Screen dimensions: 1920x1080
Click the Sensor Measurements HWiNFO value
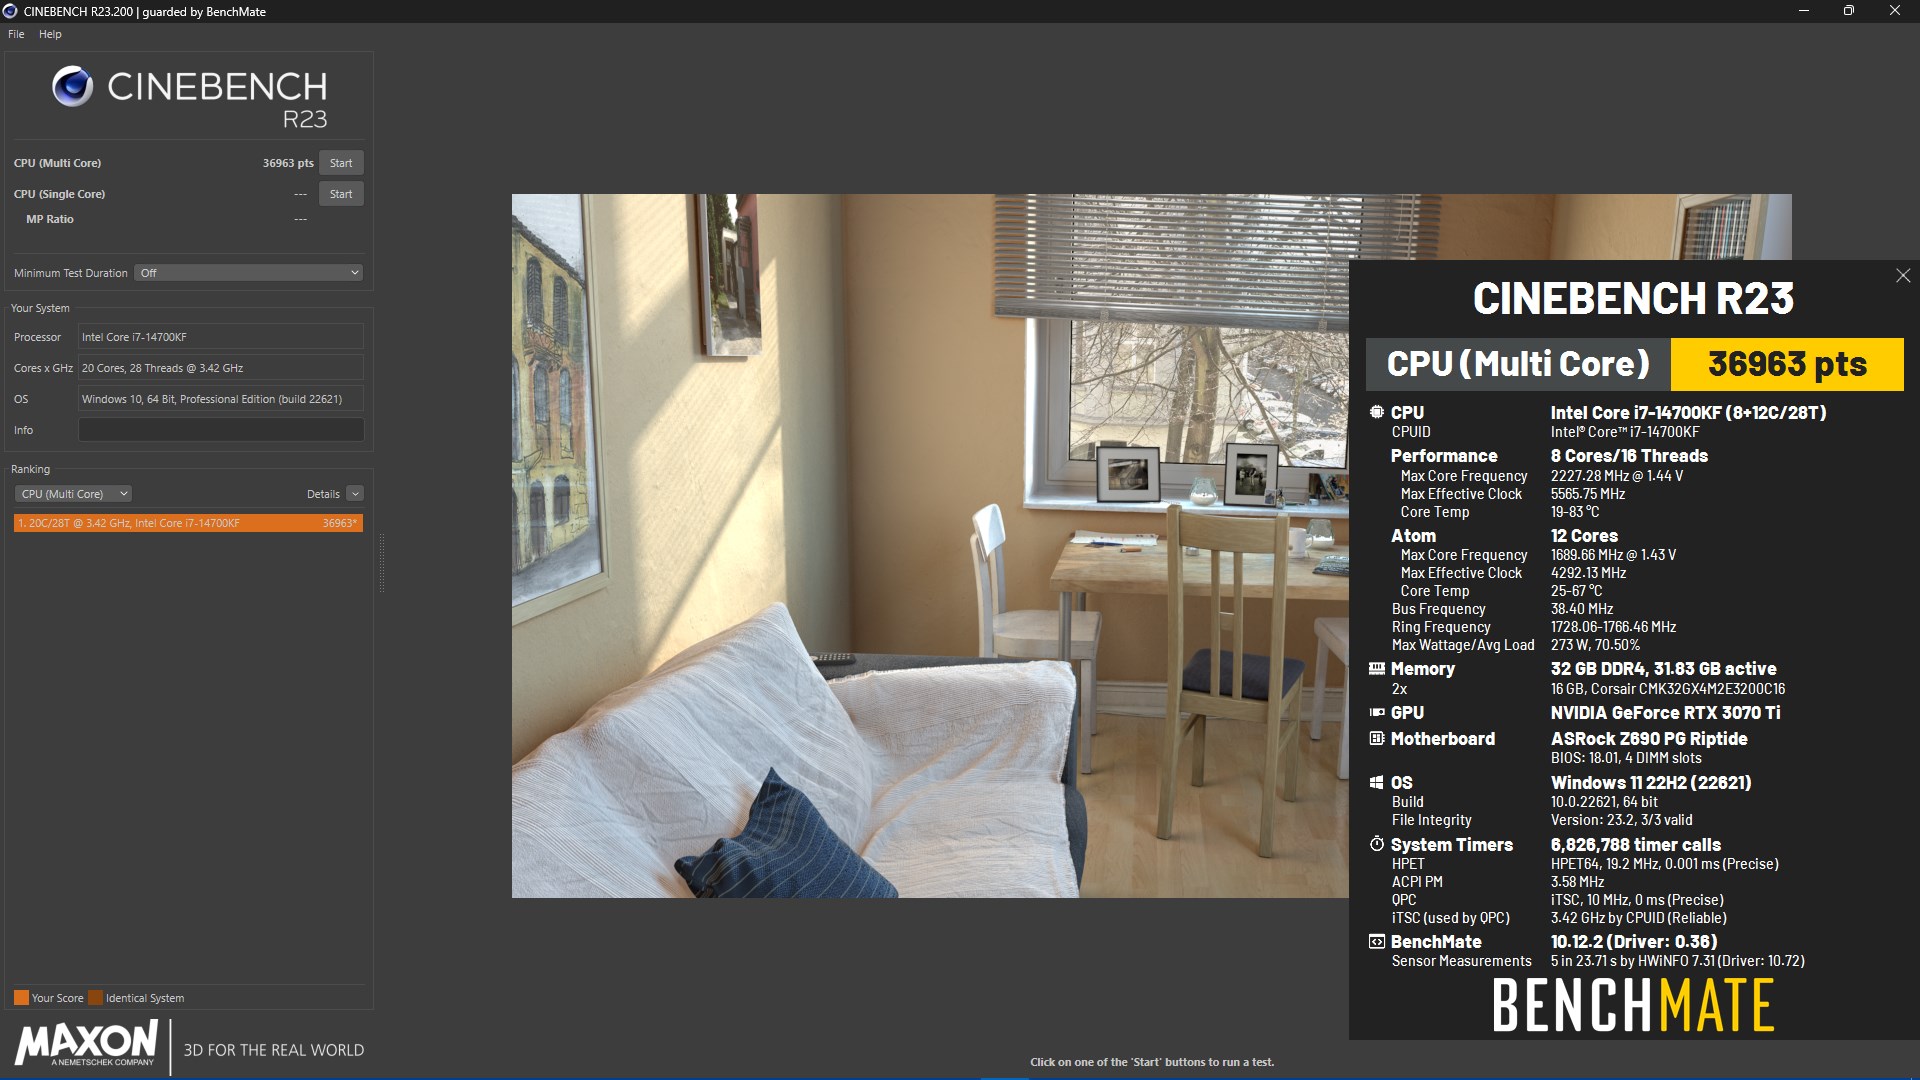point(1678,961)
